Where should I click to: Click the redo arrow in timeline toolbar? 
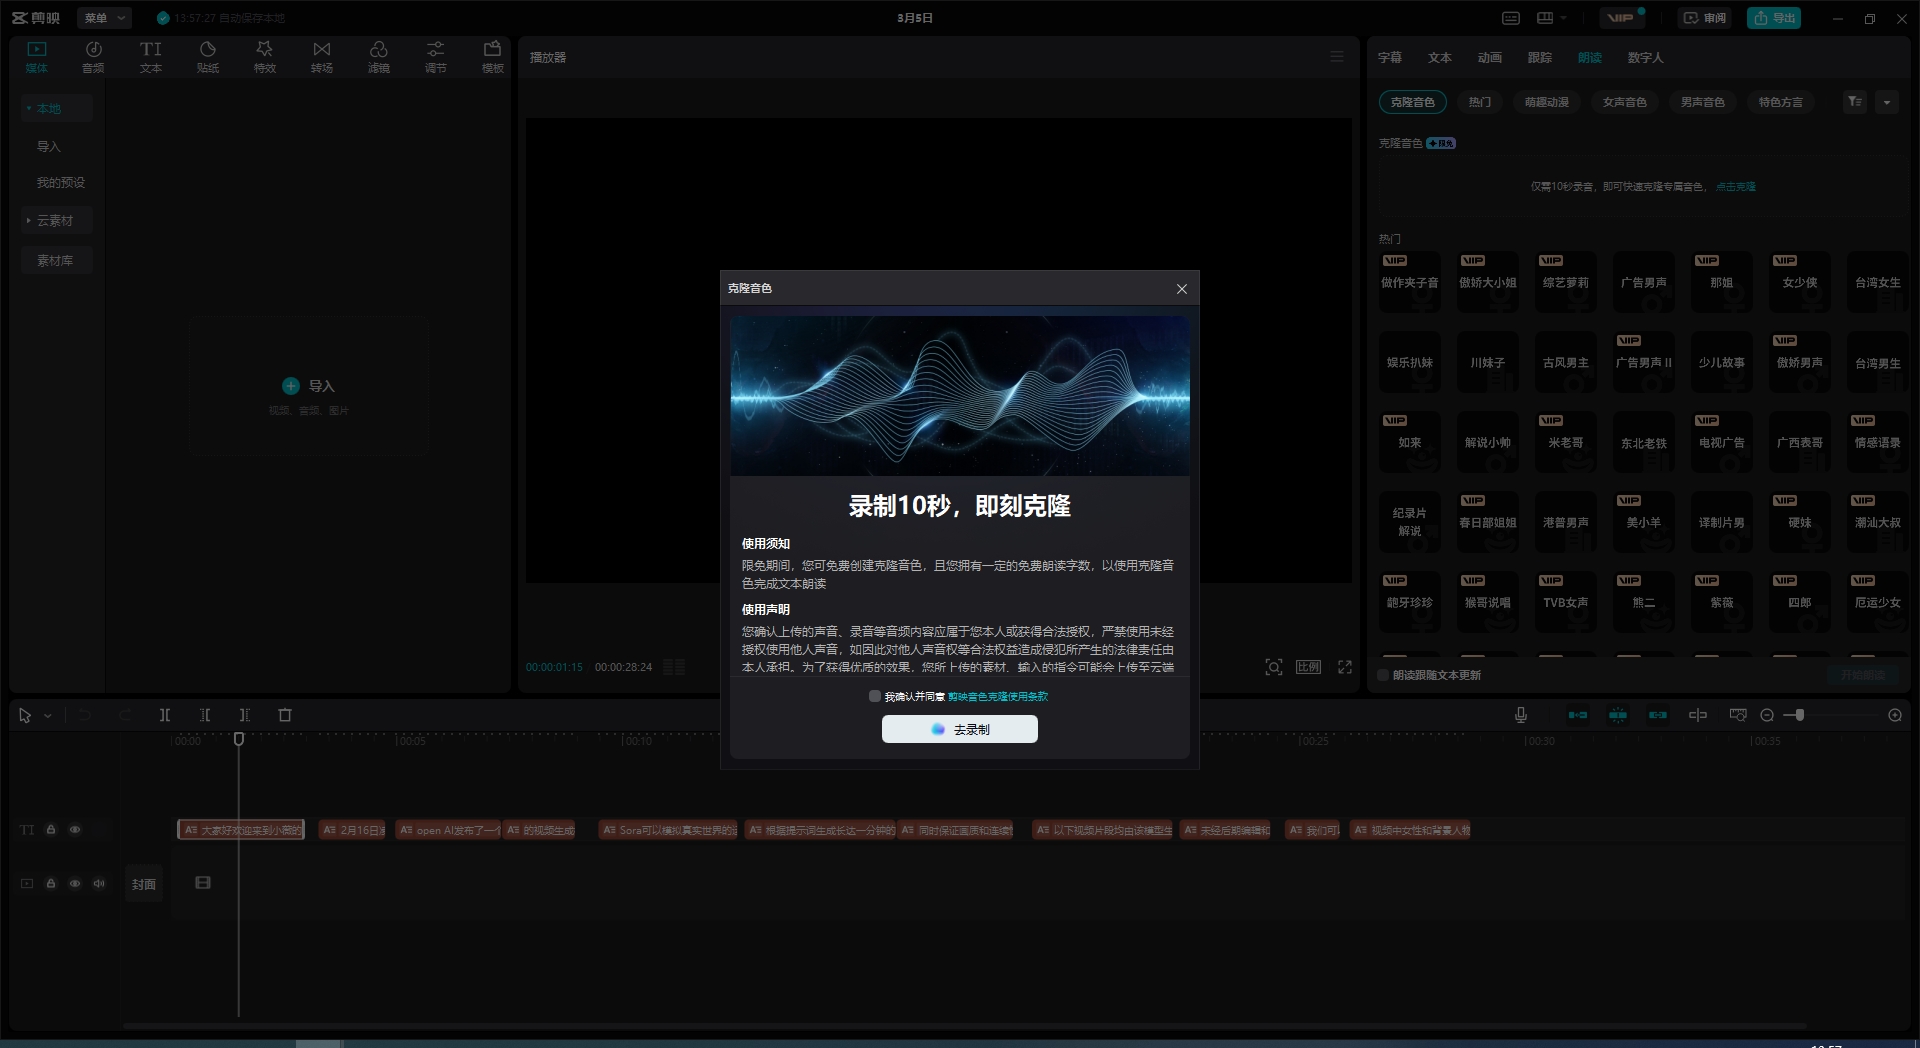pos(125,715)
